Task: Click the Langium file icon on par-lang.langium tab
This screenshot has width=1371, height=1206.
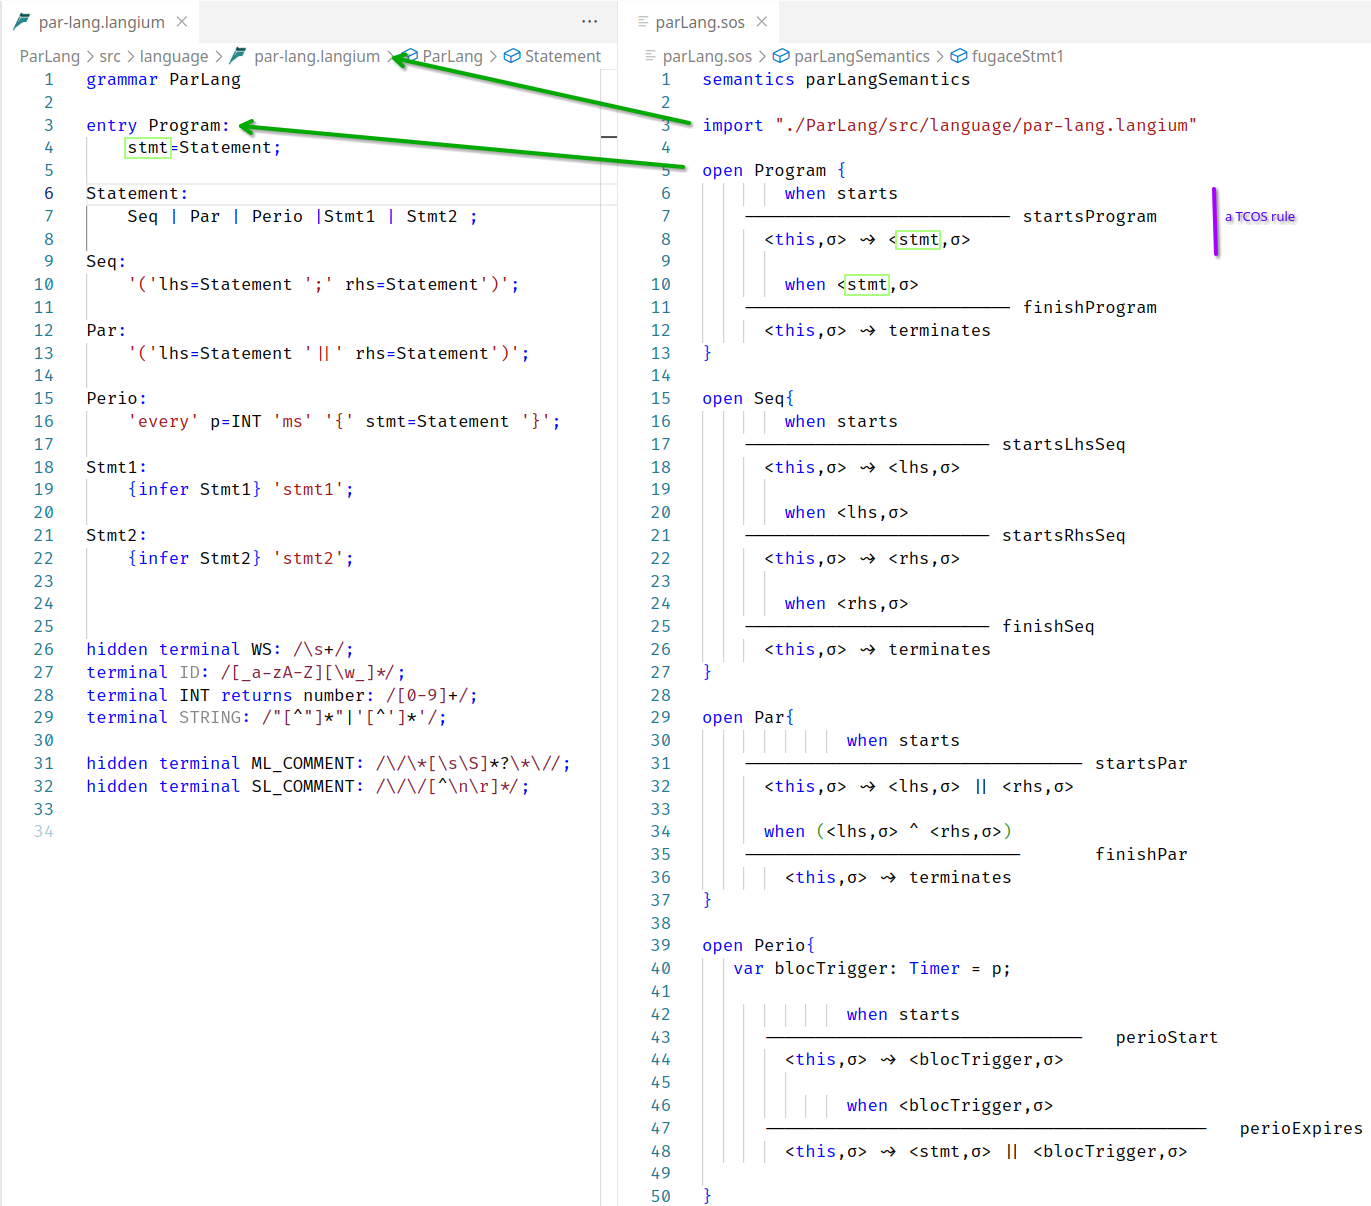Action: click(21, 22)
